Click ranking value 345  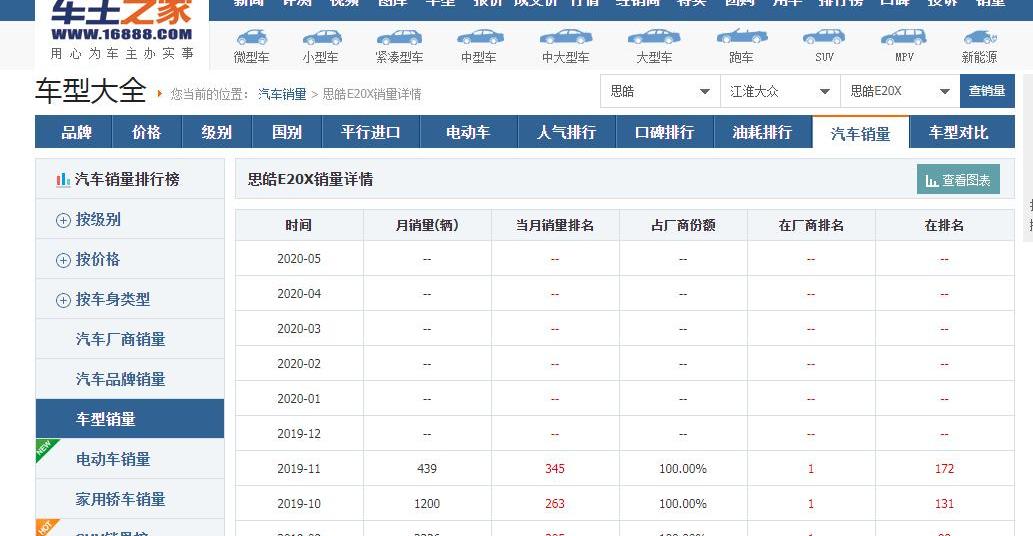[x=555, y=469]
